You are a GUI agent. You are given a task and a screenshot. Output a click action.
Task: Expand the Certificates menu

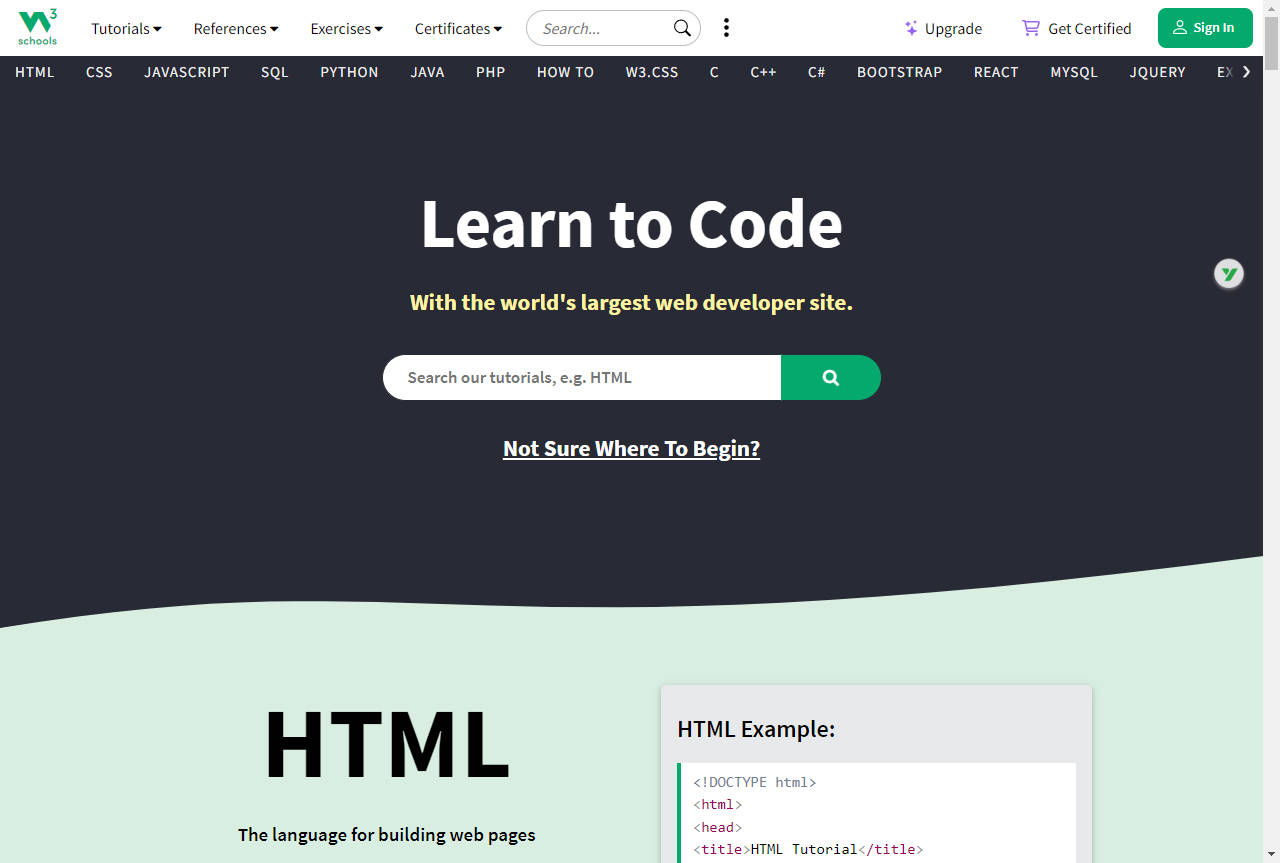click(457, 28)
